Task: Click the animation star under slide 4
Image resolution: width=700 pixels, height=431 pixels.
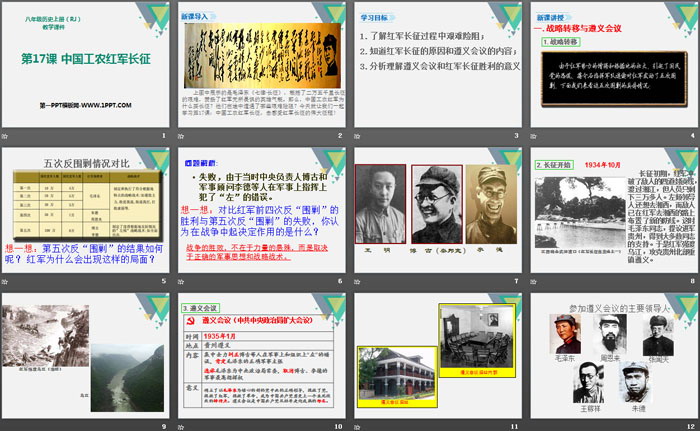Action: point(533,136)
